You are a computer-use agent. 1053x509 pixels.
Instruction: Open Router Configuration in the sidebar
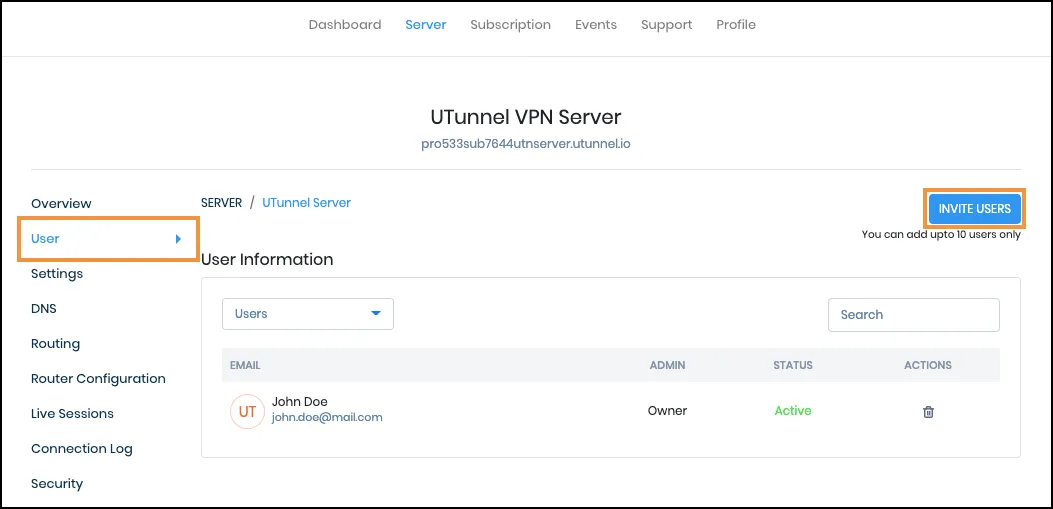click(x=98, y=378)
